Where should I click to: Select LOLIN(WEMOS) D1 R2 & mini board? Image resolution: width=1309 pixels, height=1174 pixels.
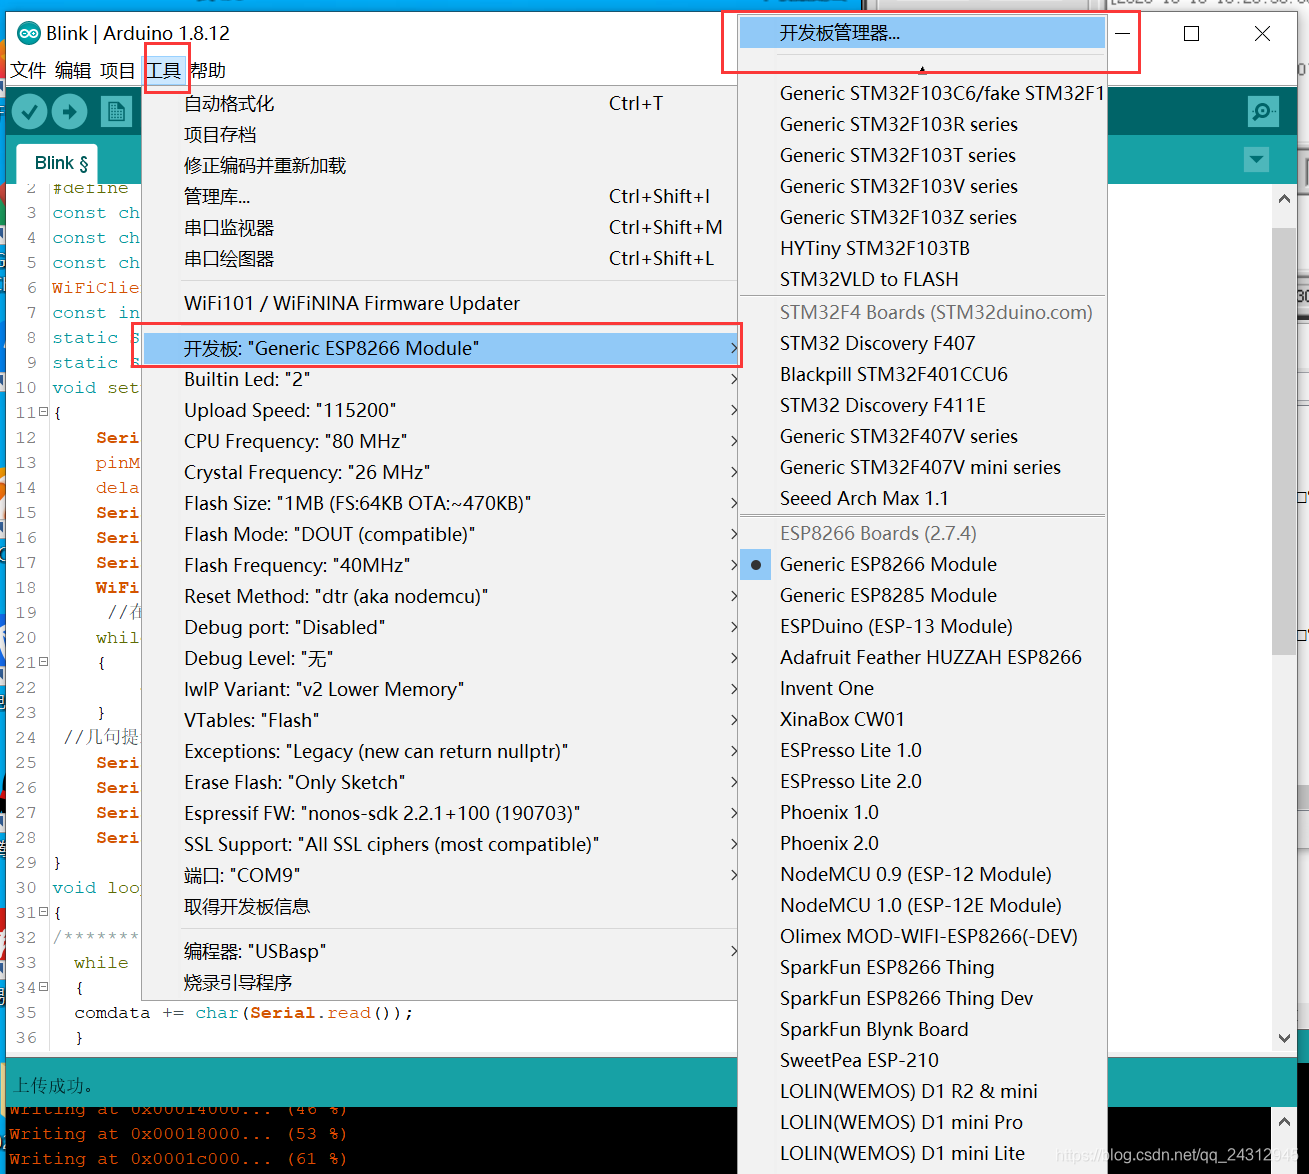(922, 1091)
